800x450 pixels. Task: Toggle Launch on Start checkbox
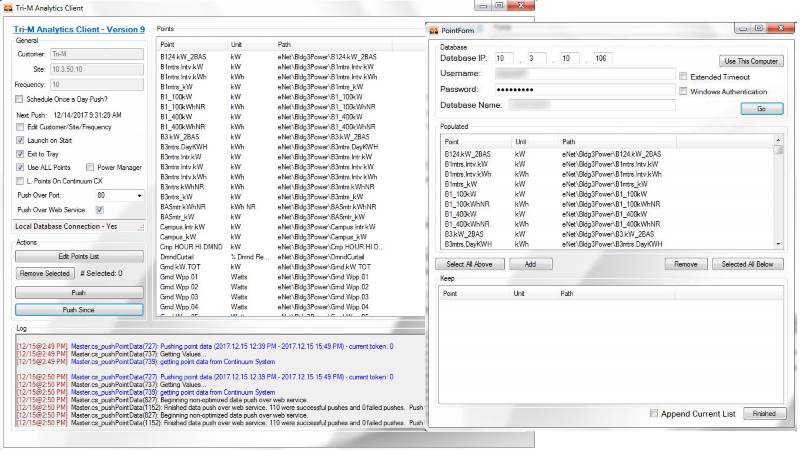click(20, 140)
